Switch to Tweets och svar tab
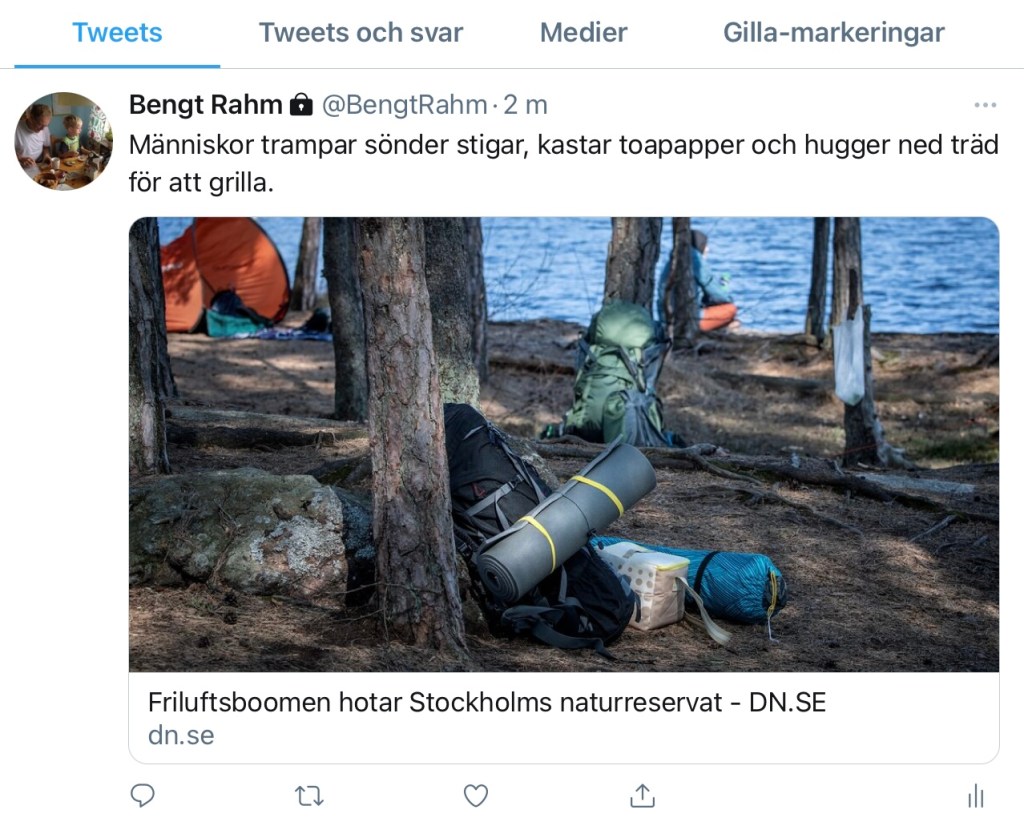Viewport: 1024px width, 822px height. pos(361,33)
